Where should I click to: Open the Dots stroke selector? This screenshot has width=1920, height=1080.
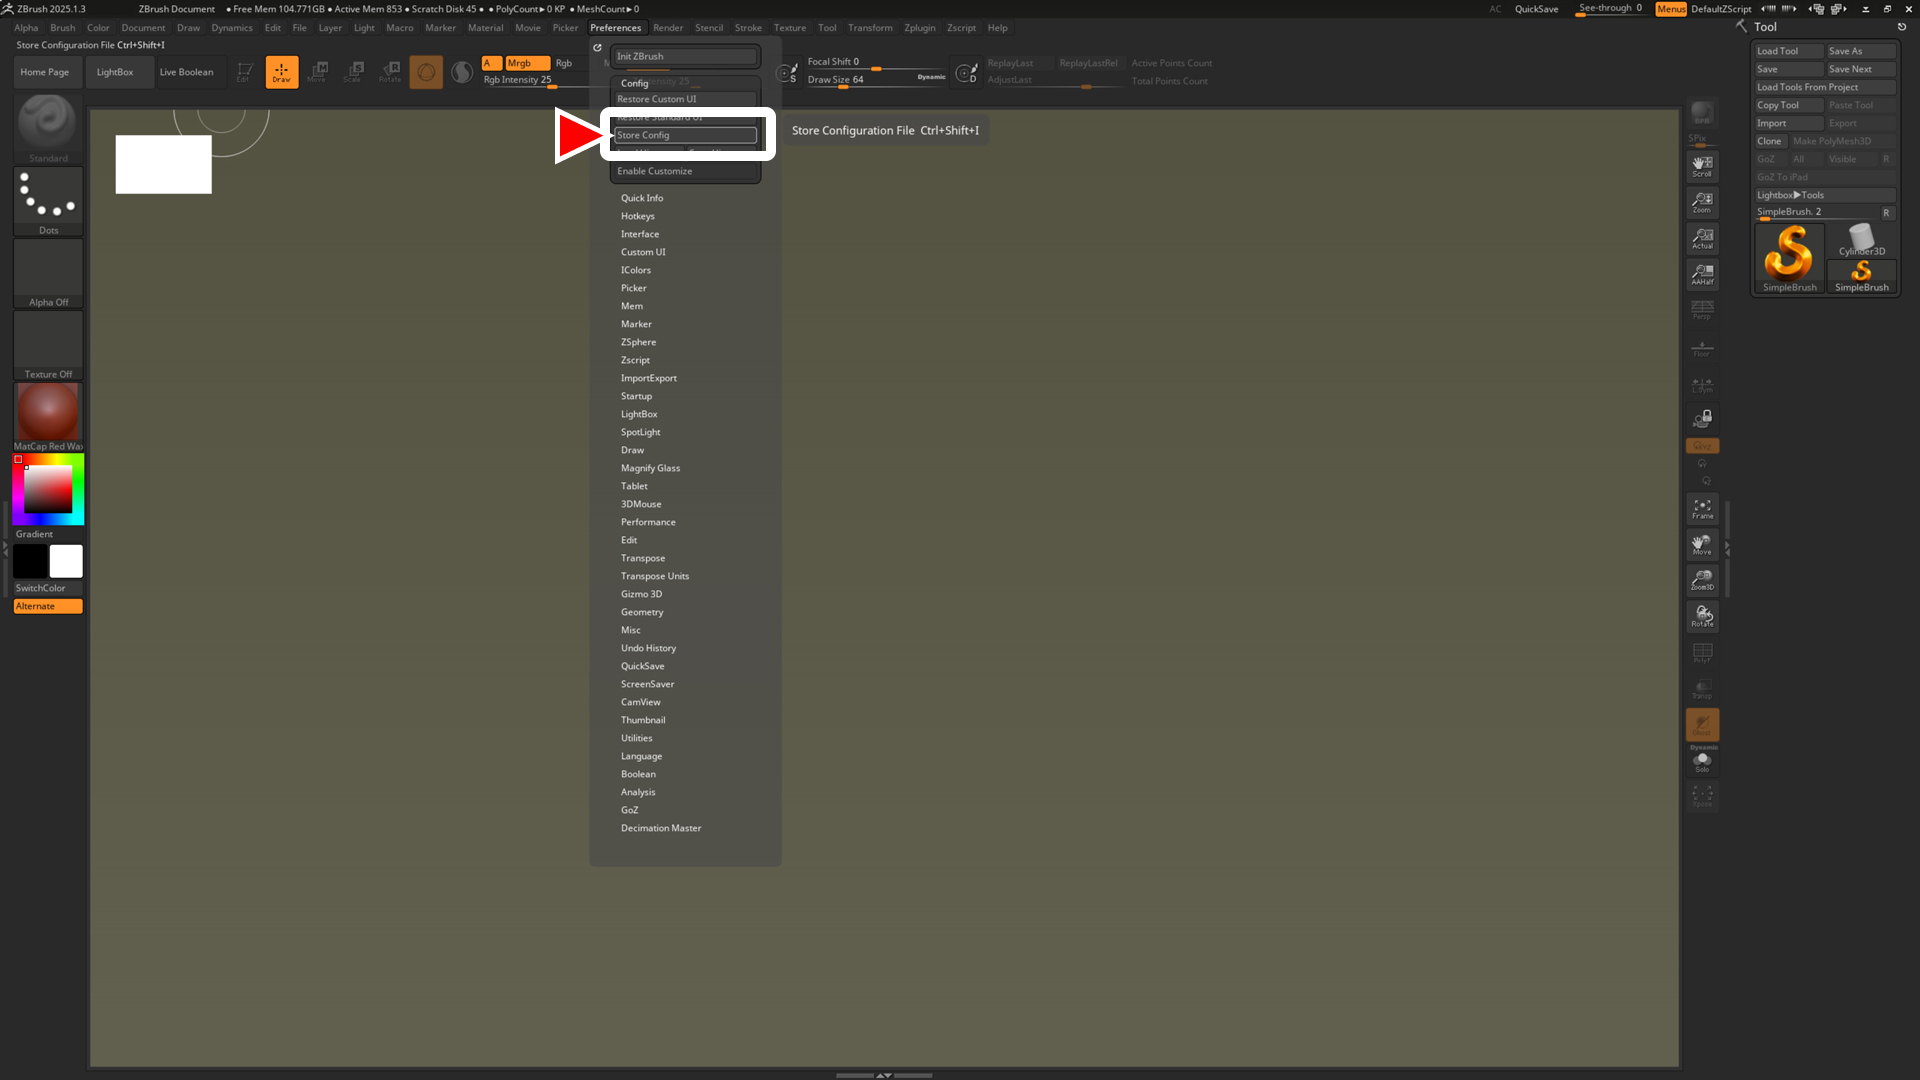[48, 201]
